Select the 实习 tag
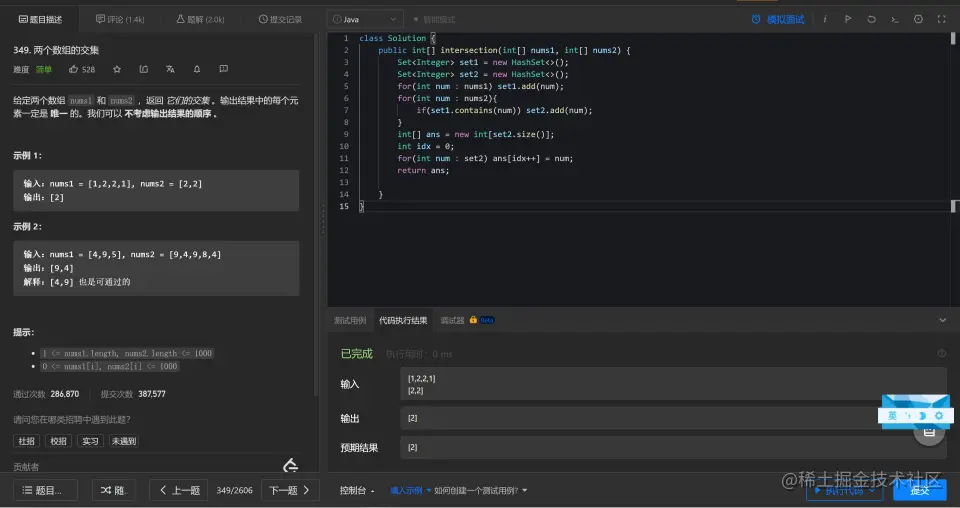 90,441
